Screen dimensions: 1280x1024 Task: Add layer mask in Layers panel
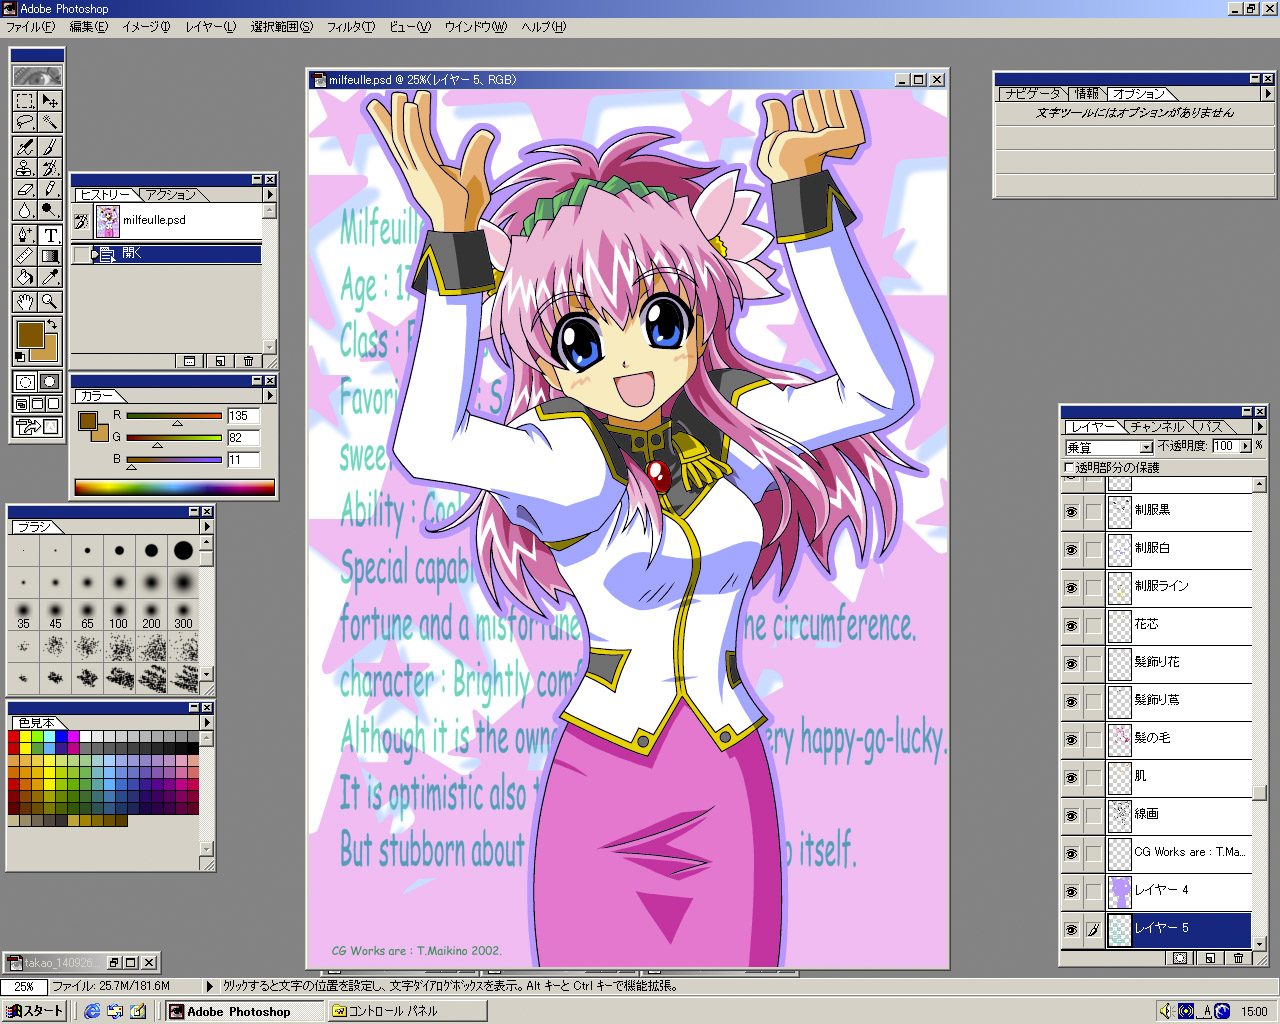(x=1180, y=958)
